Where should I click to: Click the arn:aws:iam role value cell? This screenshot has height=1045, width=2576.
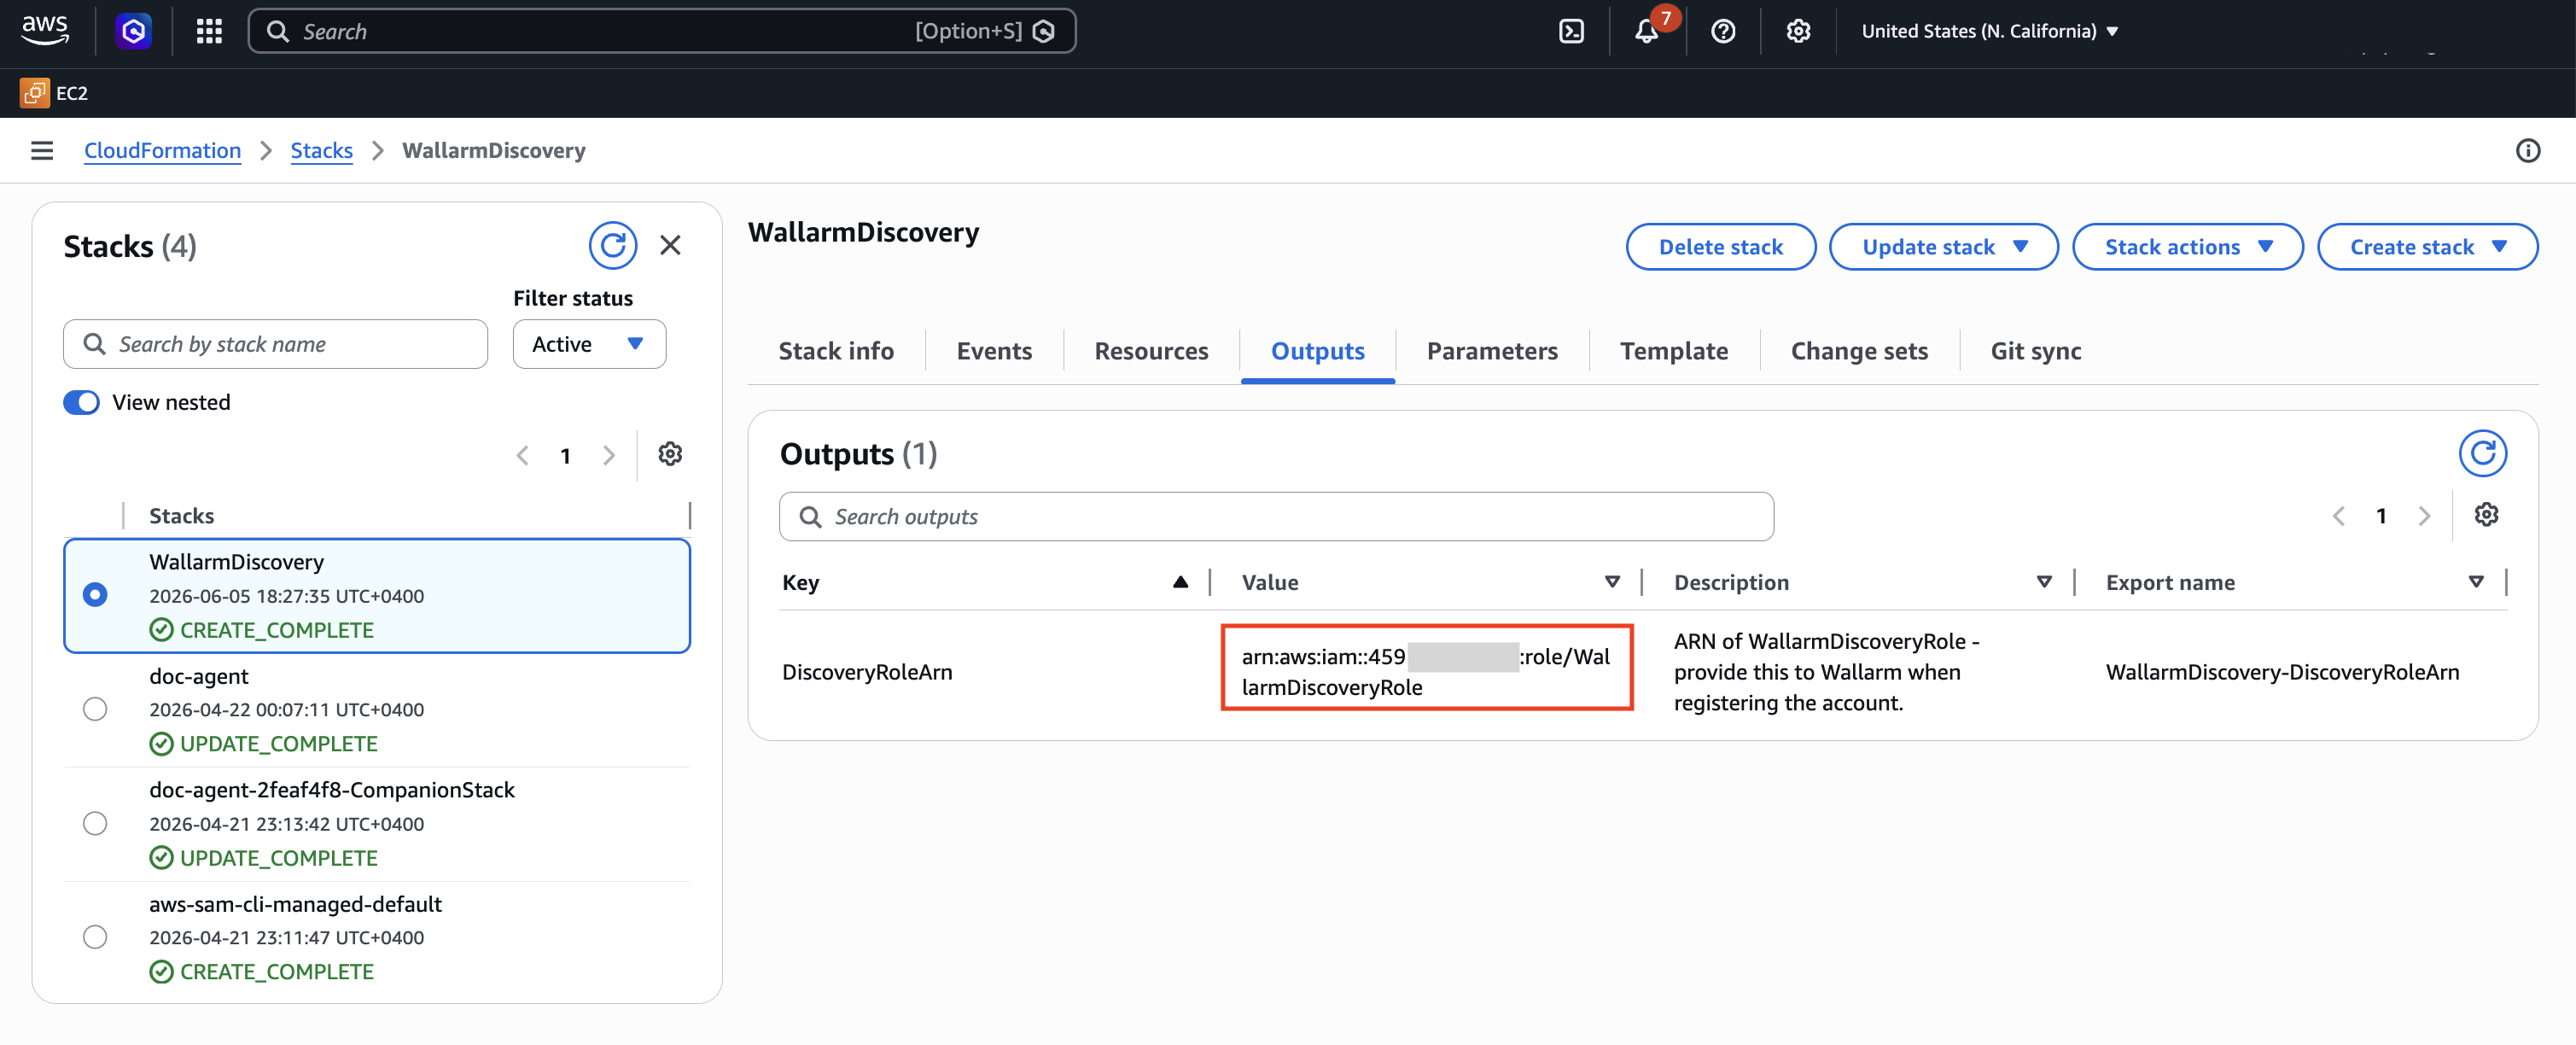point(1426,672)
